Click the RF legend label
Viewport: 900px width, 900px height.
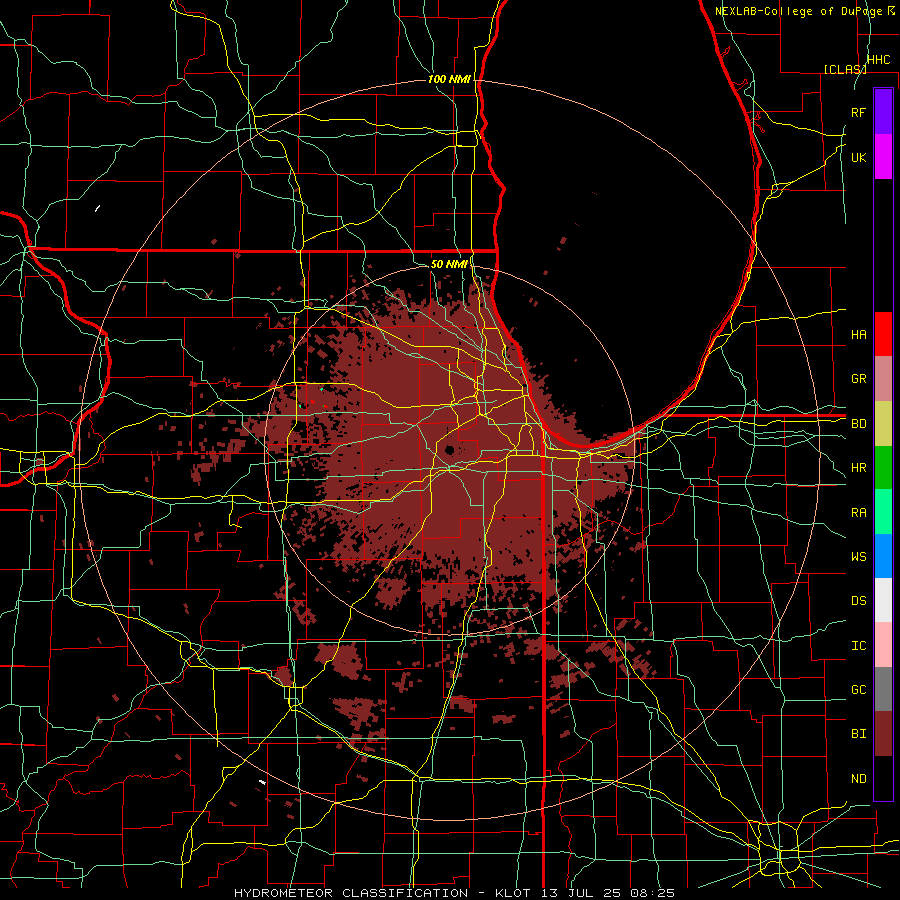coord(858,112)
